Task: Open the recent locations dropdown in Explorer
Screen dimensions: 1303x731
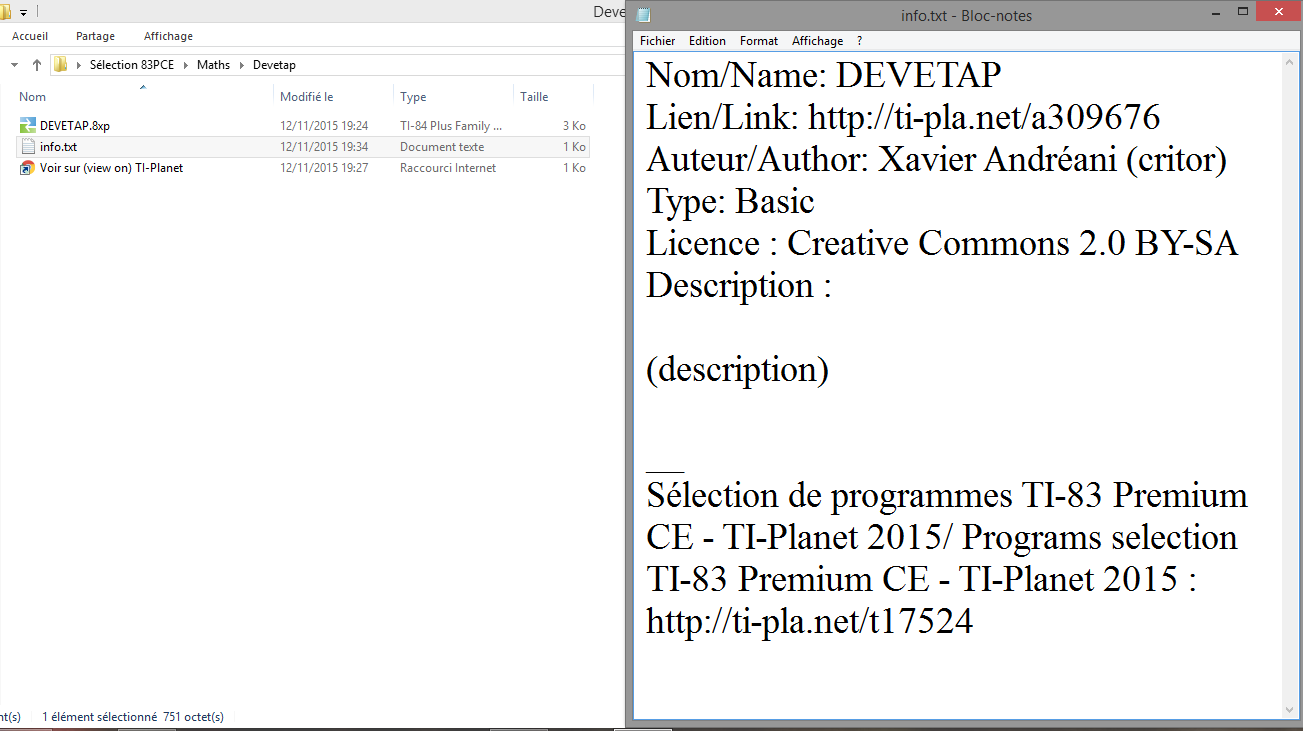Action: (x=14, y=65)
